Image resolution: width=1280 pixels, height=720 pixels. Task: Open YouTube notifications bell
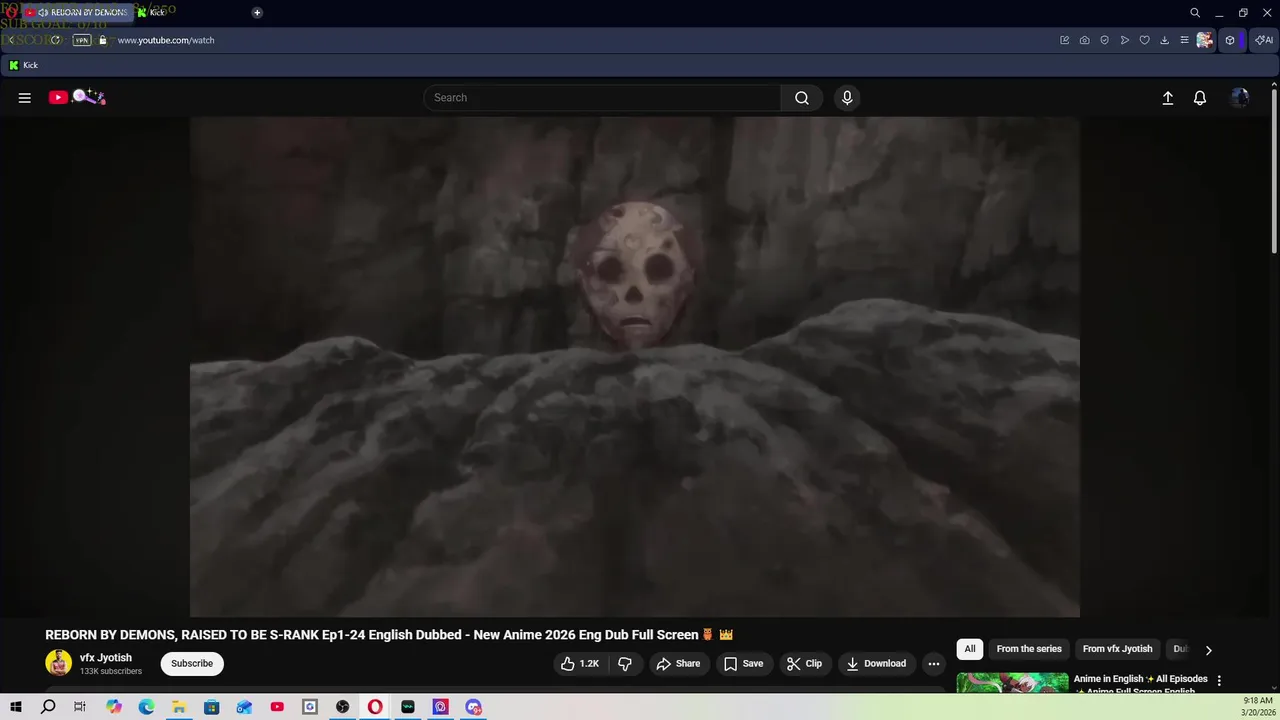click(x=1200, y=98)
